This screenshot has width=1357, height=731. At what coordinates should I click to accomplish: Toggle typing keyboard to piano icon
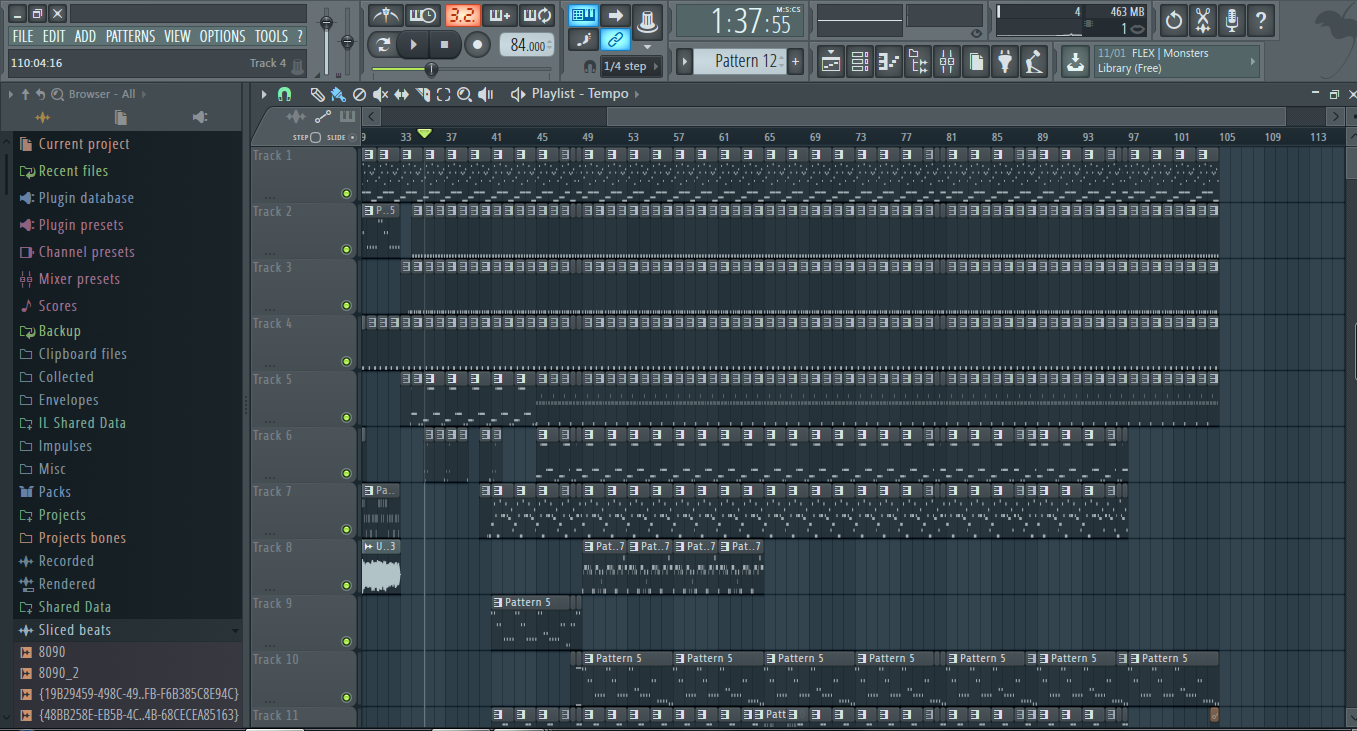click(583, 15)
